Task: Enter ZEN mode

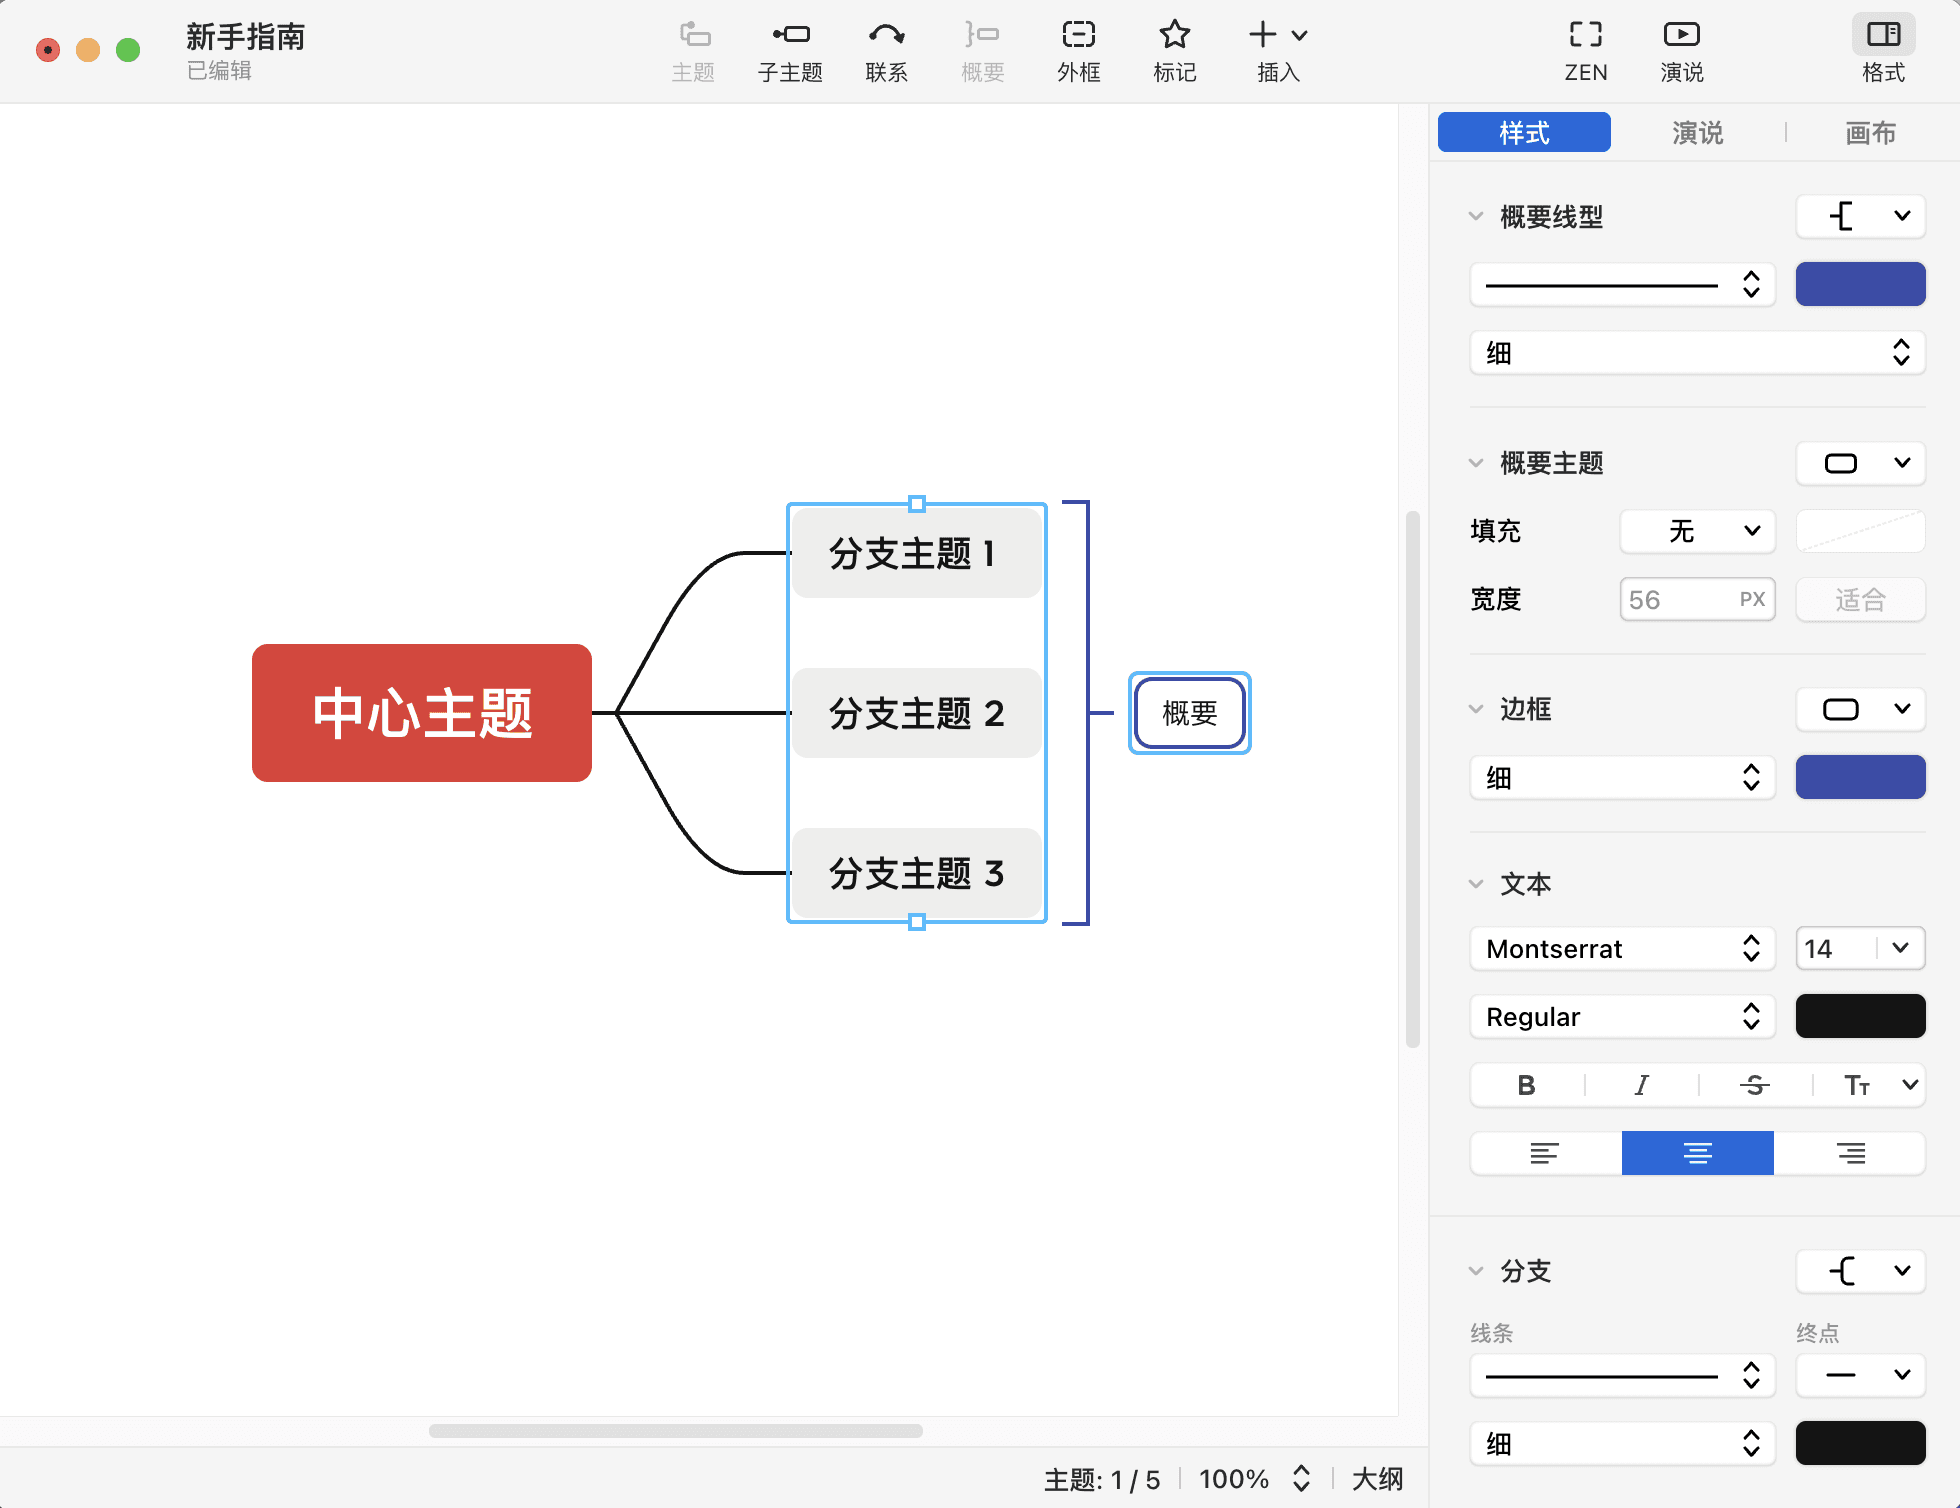Action: tap(1585, 50)
